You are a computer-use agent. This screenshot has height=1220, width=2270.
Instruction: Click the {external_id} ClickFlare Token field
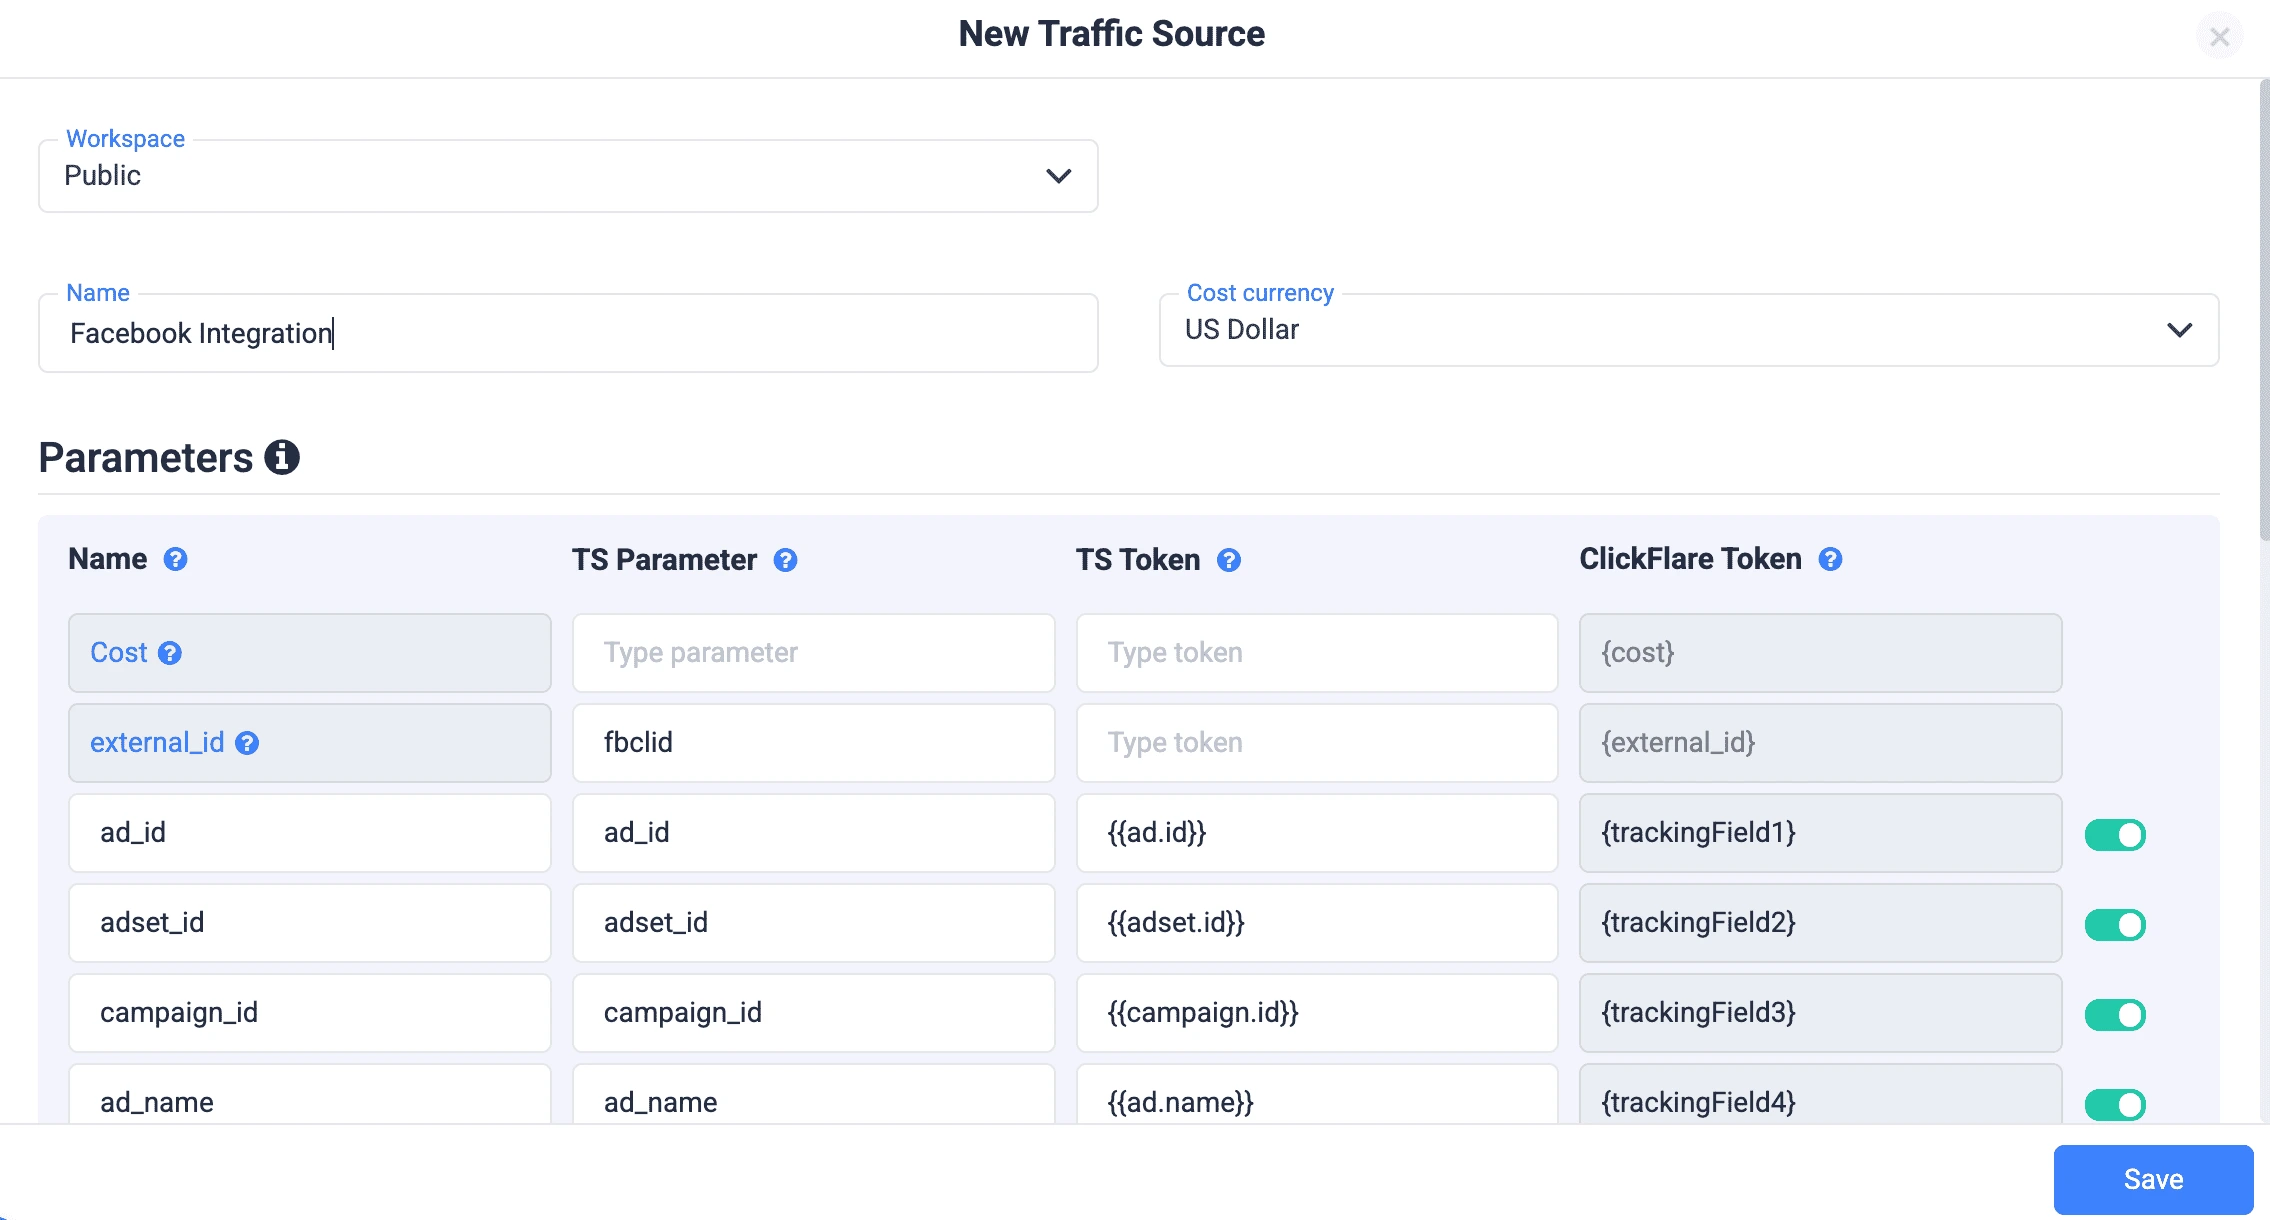(1820, 743)
